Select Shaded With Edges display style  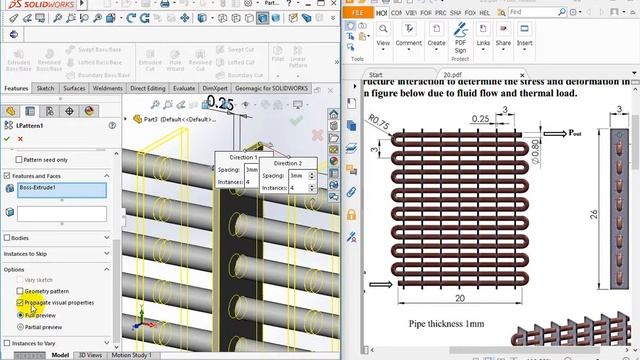pyautogui.click(x=262, y=18)
